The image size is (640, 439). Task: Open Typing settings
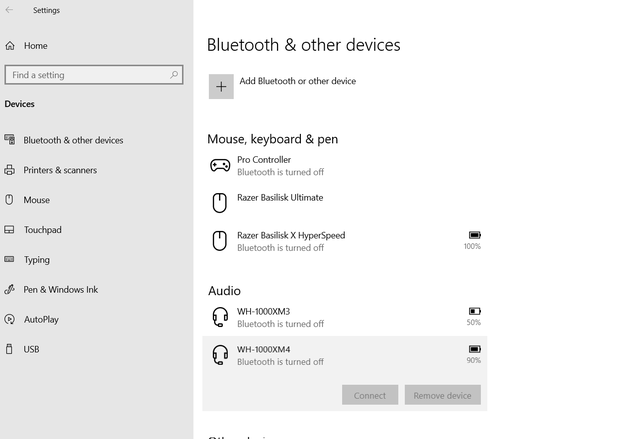(37, 260)
